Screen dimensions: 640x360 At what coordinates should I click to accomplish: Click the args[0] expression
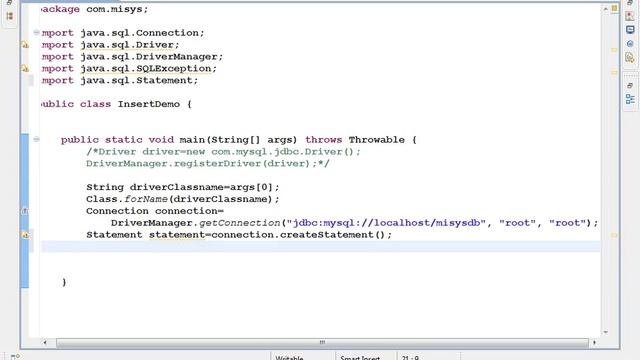click(251, 187)
